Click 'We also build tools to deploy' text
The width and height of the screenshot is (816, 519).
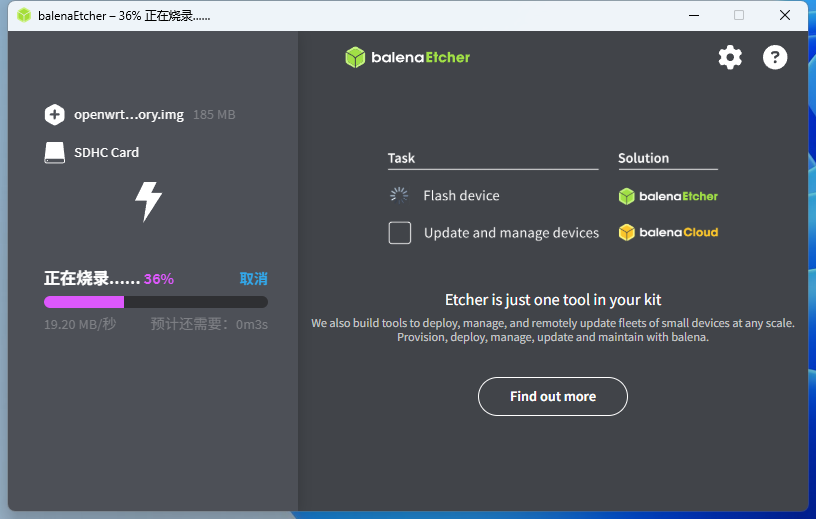(x=553, y=323)
